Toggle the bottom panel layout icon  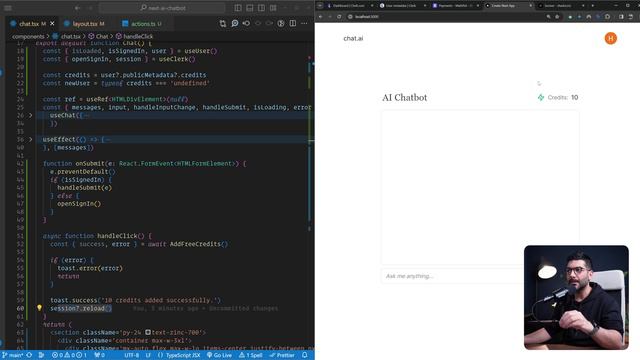pos(250,8)
